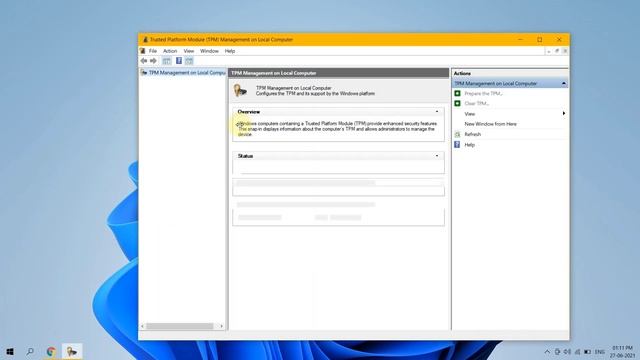The image size is (640, 360).
Task: Click the Refresh icon in Actions pane
Action: click(457, 134)
